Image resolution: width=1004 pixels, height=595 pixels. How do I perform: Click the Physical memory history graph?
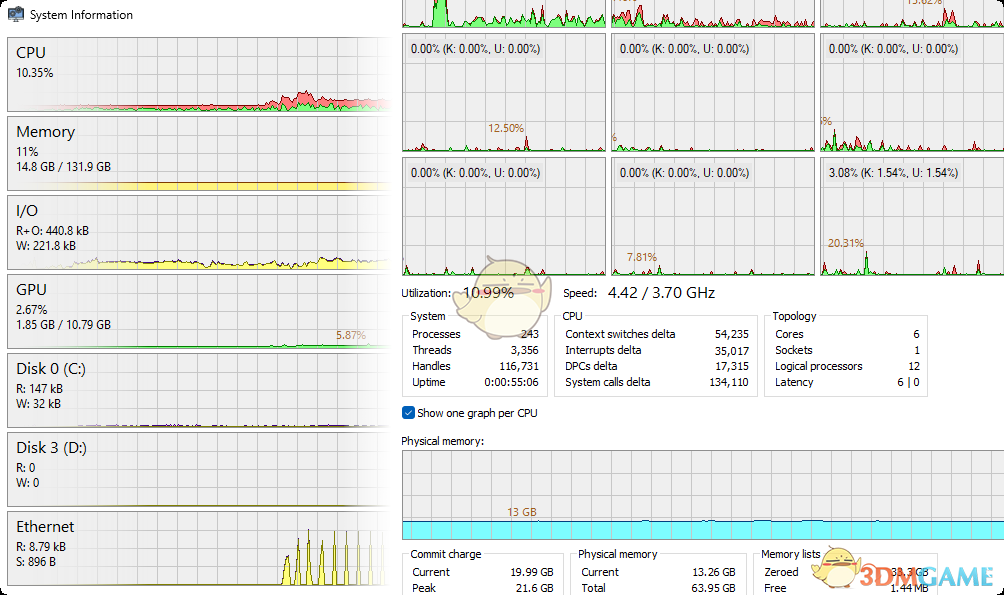[702, 495]
